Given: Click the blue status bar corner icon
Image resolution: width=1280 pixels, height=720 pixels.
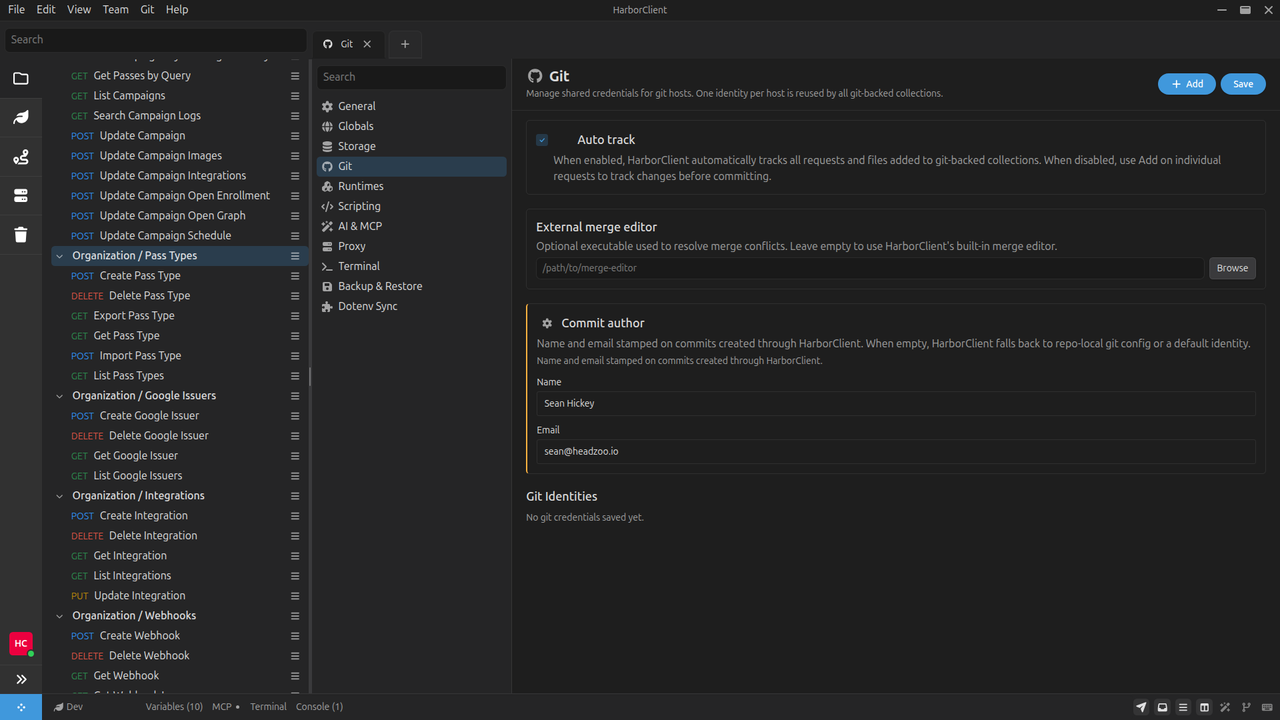Looking at the screenshot, I should (21, 707).
